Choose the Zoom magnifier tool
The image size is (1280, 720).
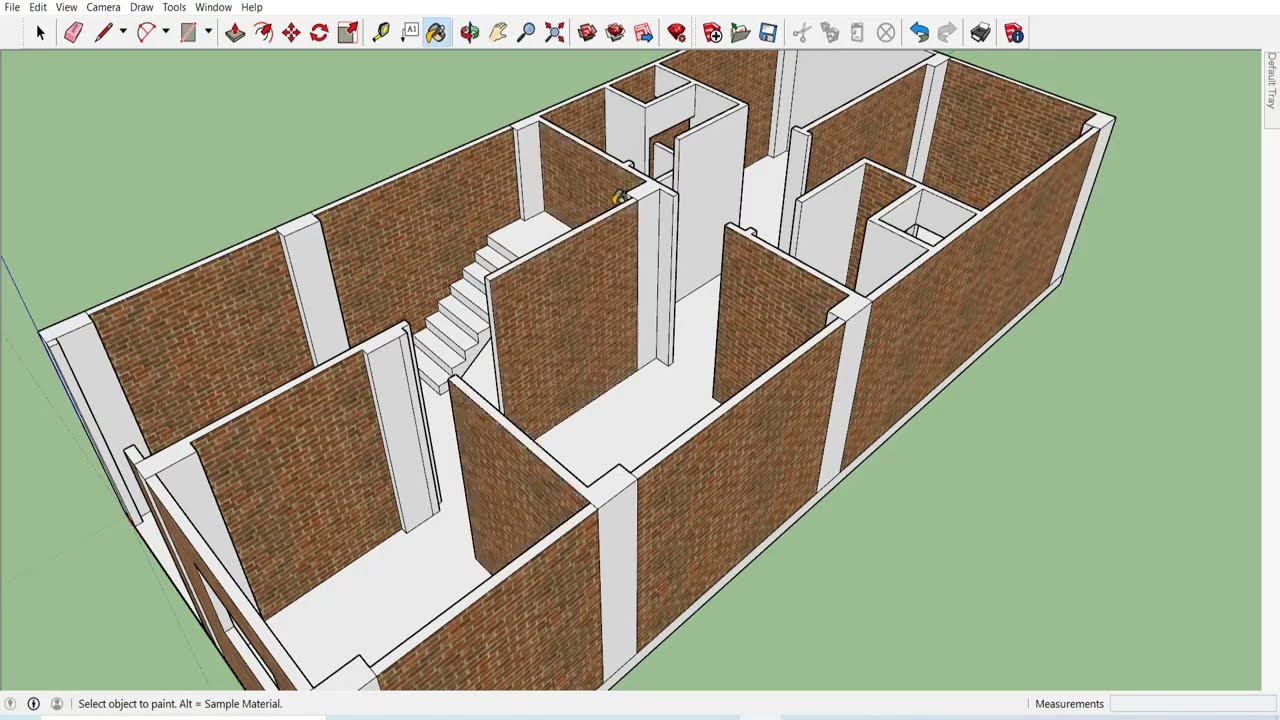click(526, 33)
